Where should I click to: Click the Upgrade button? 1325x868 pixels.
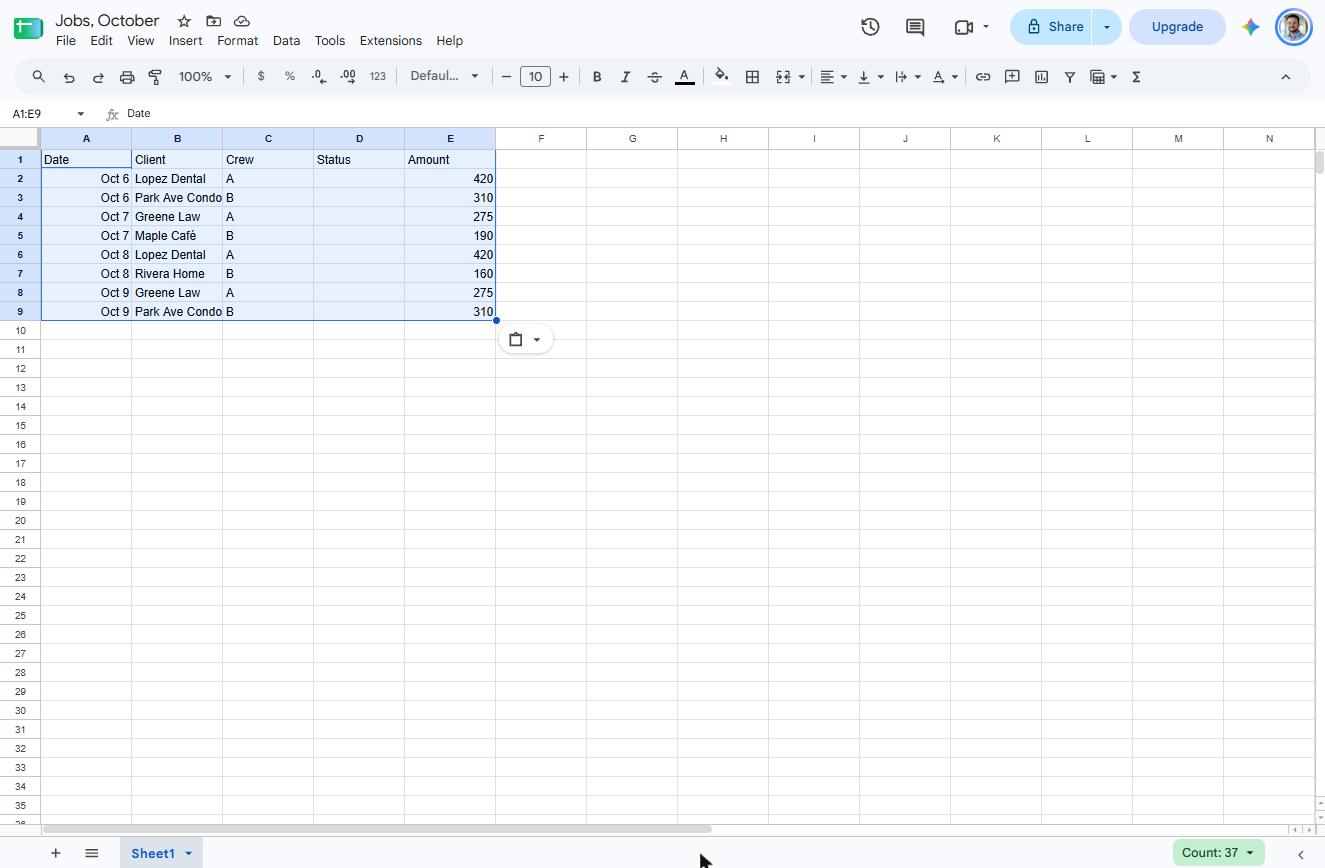click(x=1177, y=27)
